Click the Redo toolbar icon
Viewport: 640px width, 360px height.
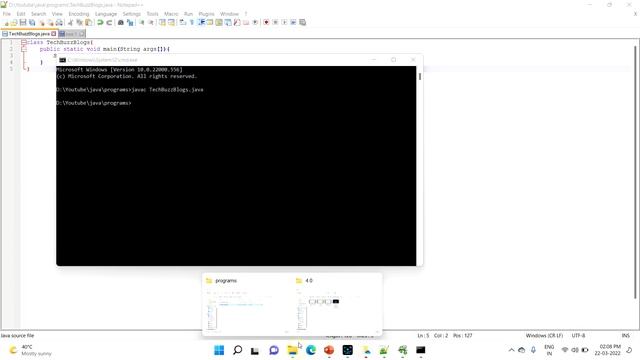[x=109, y=22]
